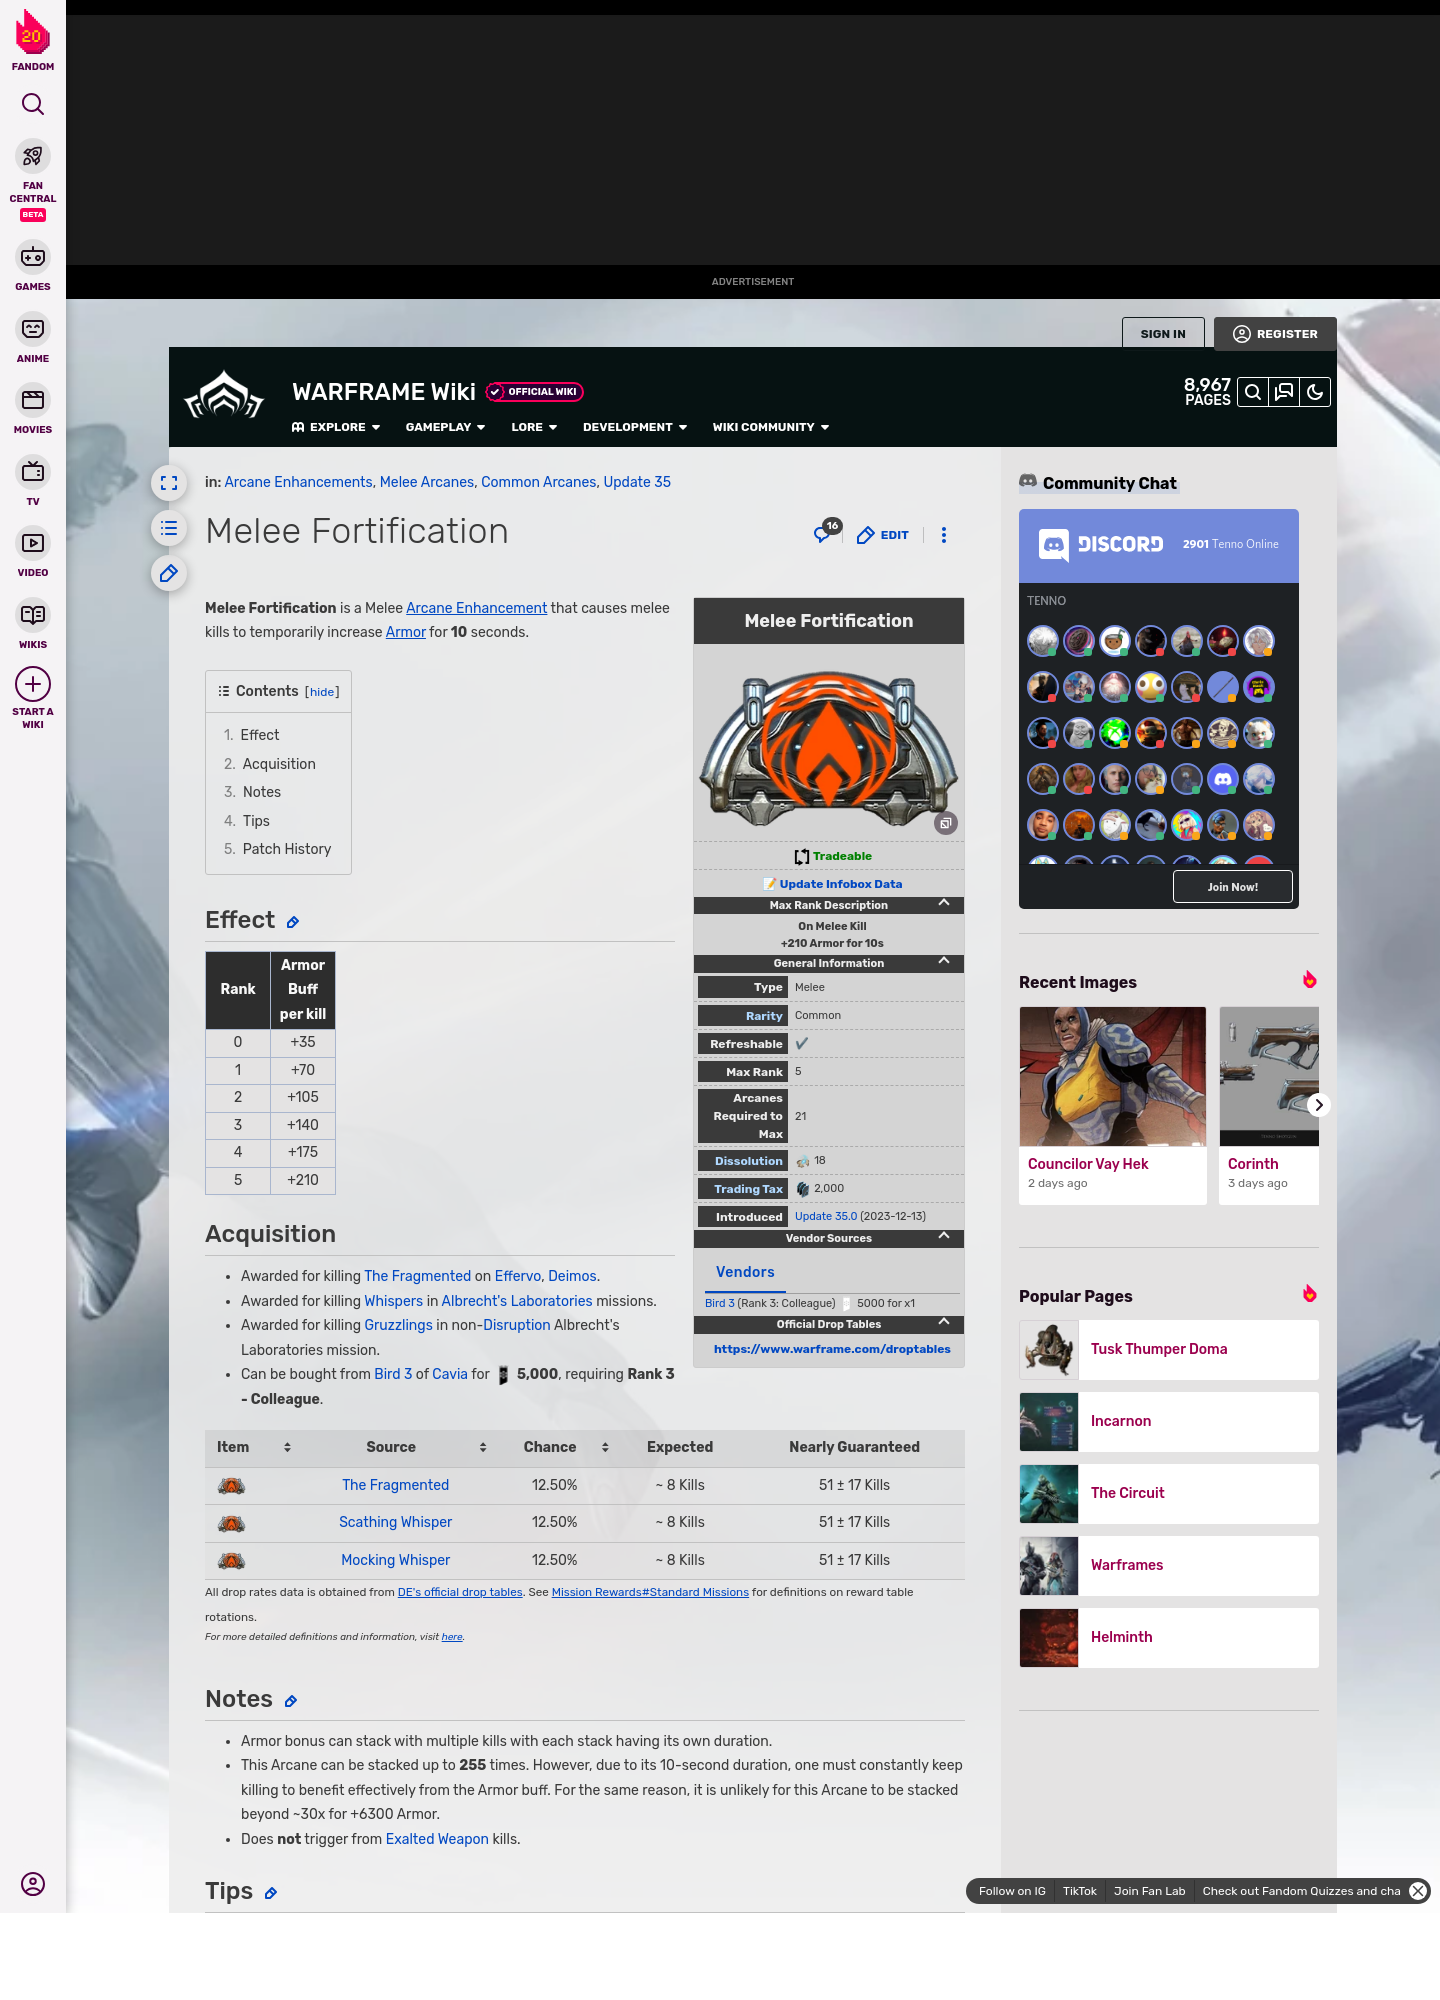Open the Wikis section icon

33,615
